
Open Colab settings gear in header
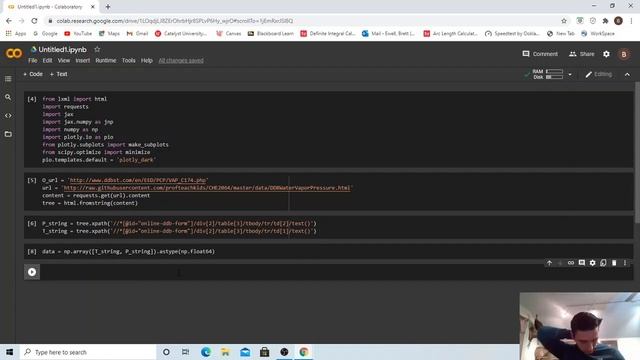tap(607, 54)
